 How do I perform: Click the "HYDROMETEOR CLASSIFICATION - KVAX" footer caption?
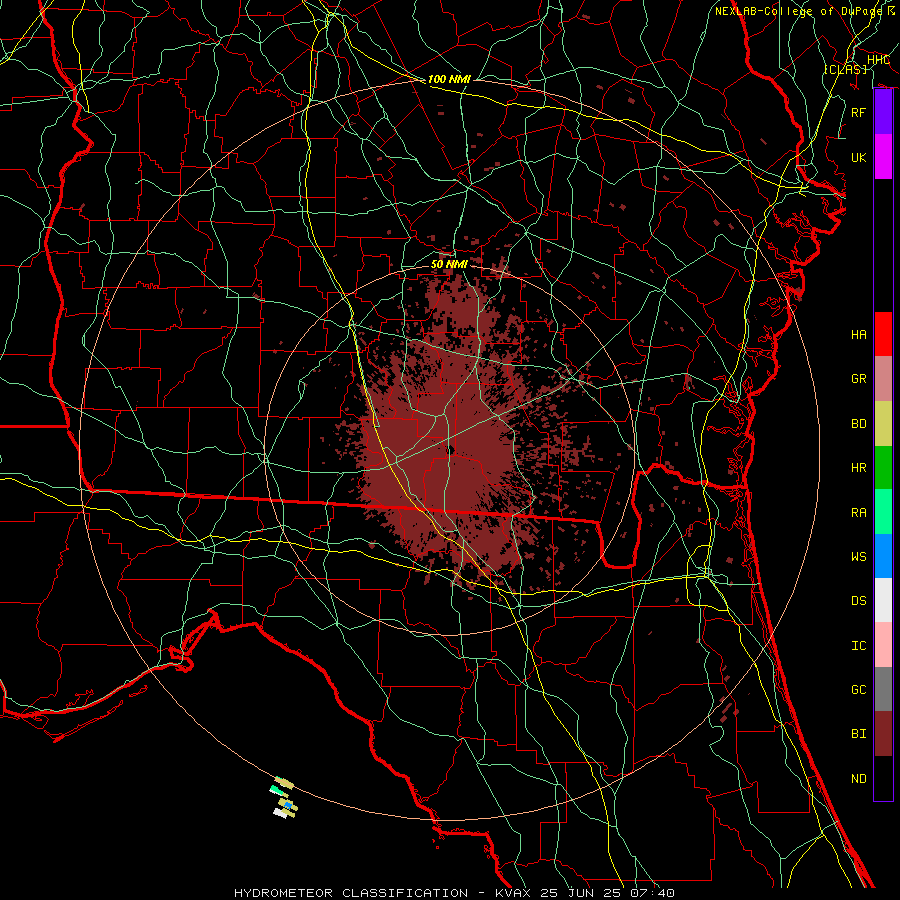click(383, 893)
